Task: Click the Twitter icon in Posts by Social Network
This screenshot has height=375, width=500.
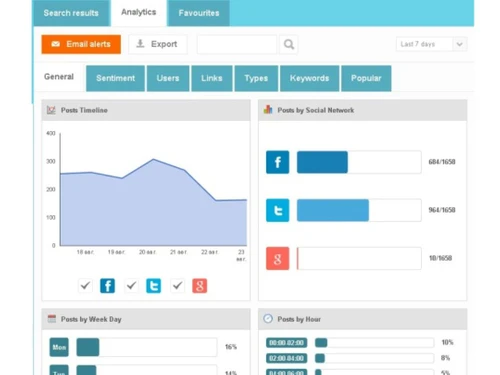Action: 277,210
